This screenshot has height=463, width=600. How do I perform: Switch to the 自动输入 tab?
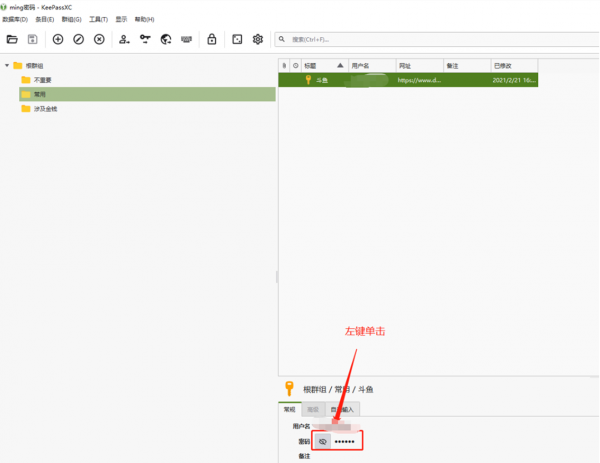point(341,409)
